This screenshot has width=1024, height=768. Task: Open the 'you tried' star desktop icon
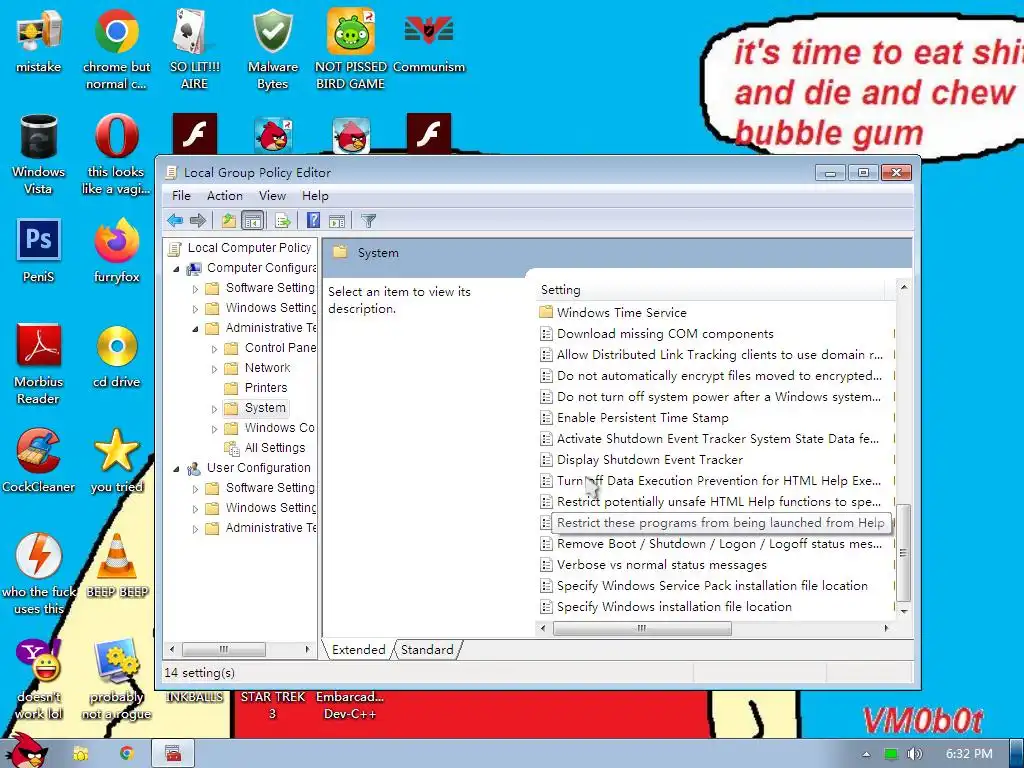(116, 460)
